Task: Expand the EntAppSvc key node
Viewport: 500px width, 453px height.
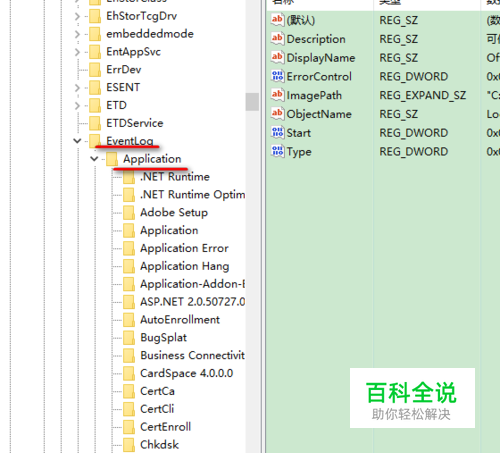Action: coord(77,52)
